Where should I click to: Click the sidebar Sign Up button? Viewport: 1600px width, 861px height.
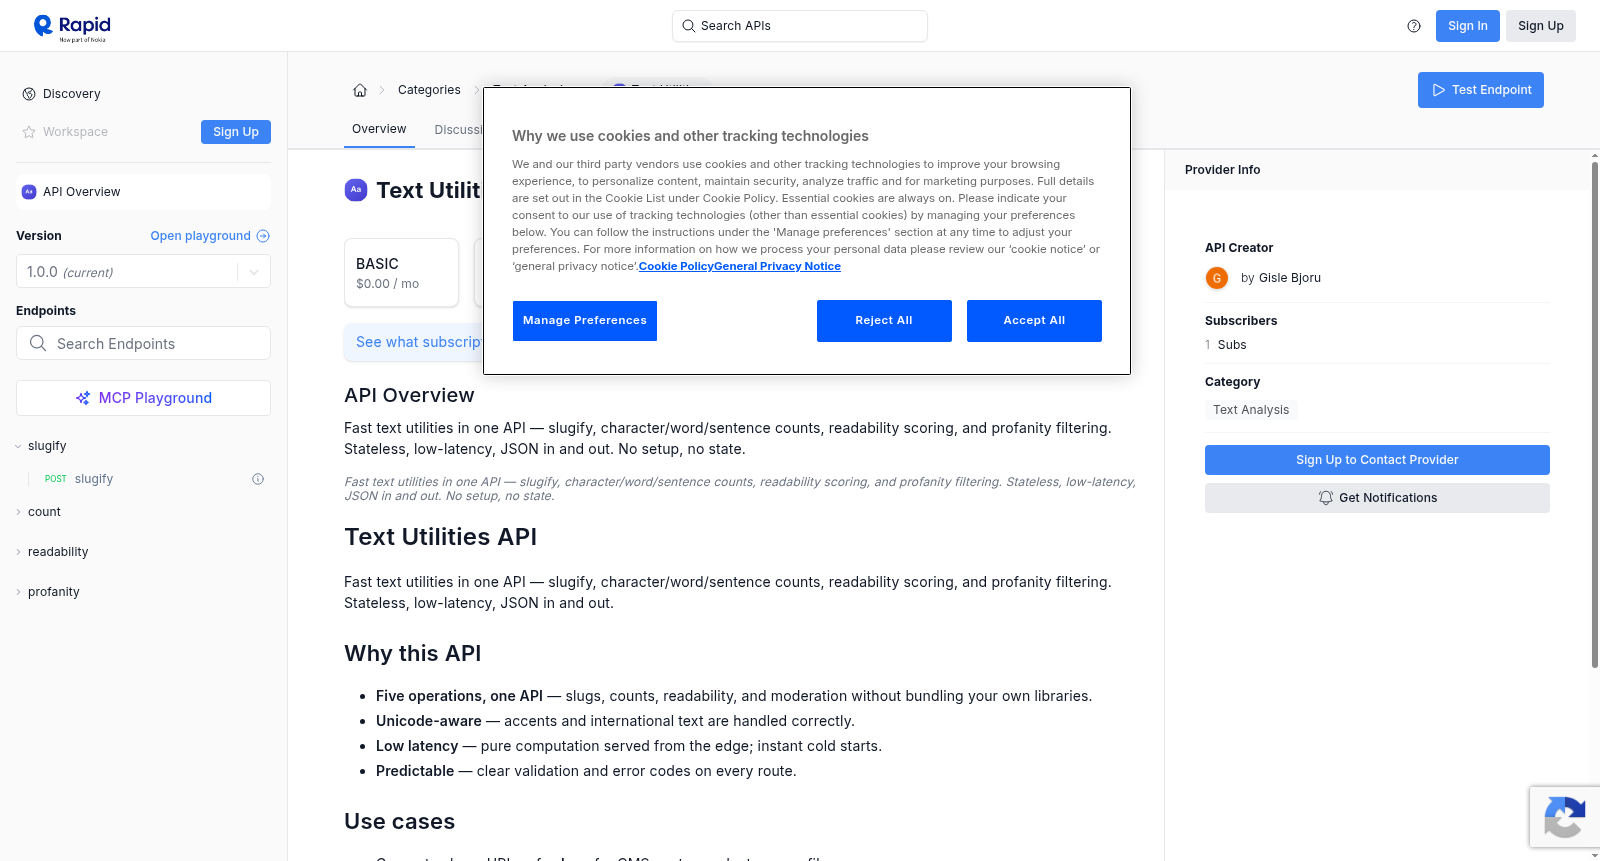tap(236, 132)
